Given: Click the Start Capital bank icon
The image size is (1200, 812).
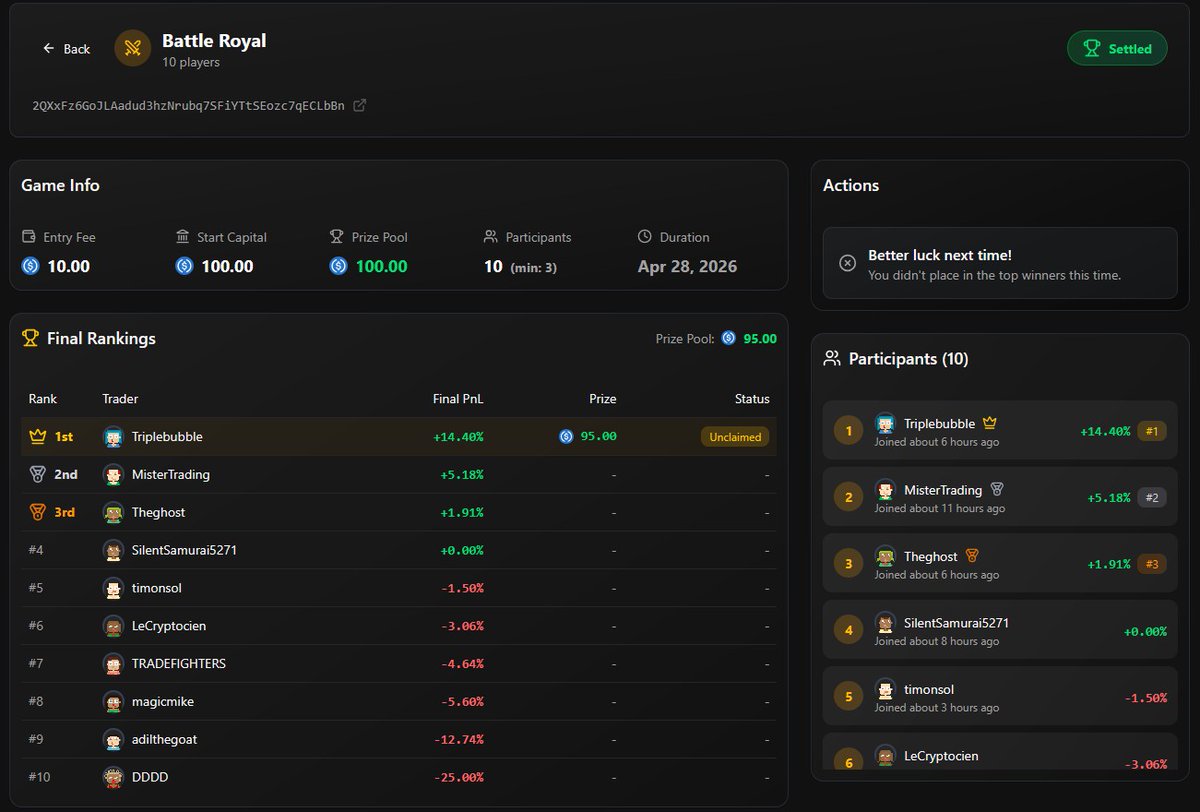Looking at the screenshot, I should pos(183,237).
